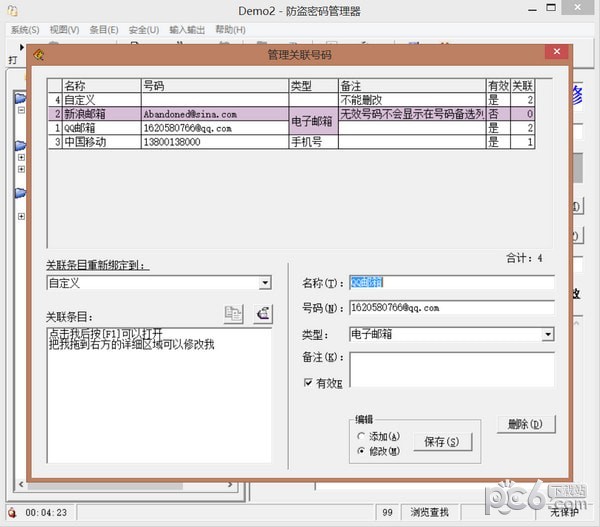Select list item 把我拖到右方的详细区域可以修改我
600x527 pixels.
click(x=132, y=344)
